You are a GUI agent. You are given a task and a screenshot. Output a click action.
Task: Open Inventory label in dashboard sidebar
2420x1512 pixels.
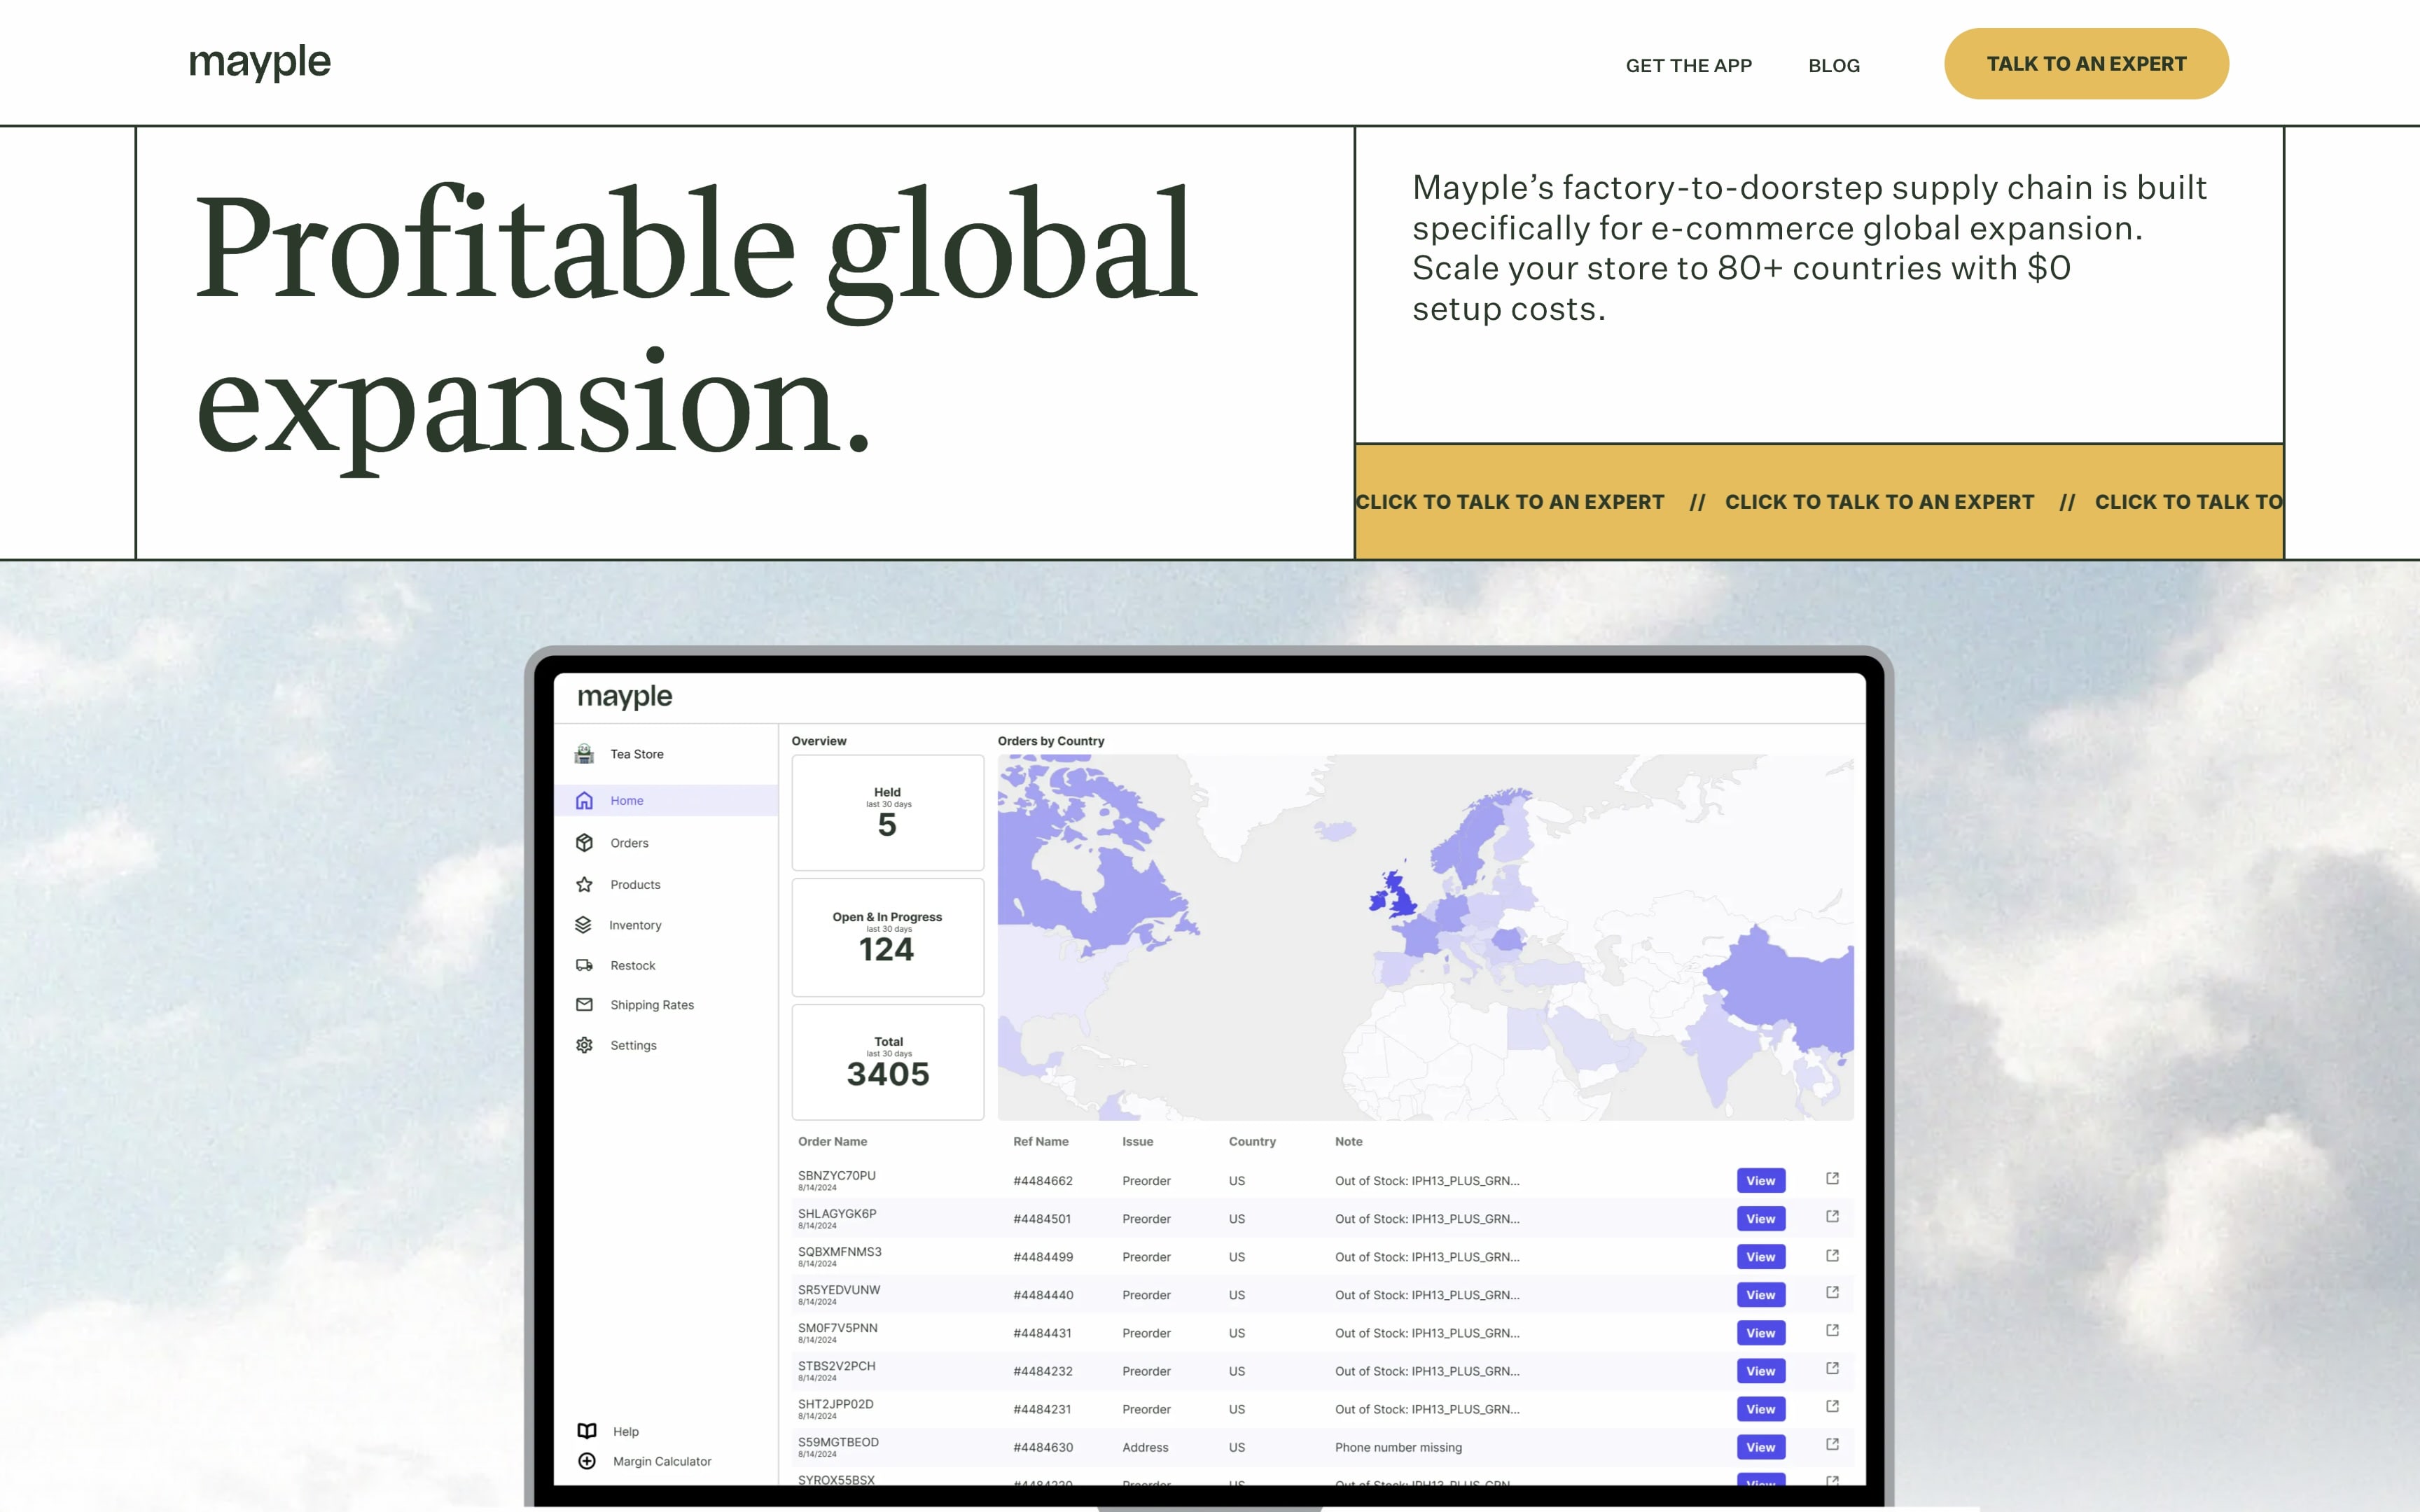point(635,926)
